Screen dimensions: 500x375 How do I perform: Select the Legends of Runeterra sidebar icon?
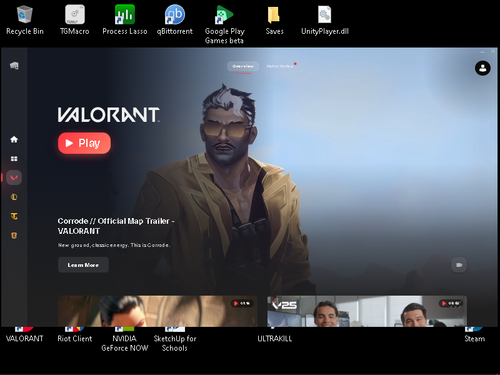[x=14, y=236]
